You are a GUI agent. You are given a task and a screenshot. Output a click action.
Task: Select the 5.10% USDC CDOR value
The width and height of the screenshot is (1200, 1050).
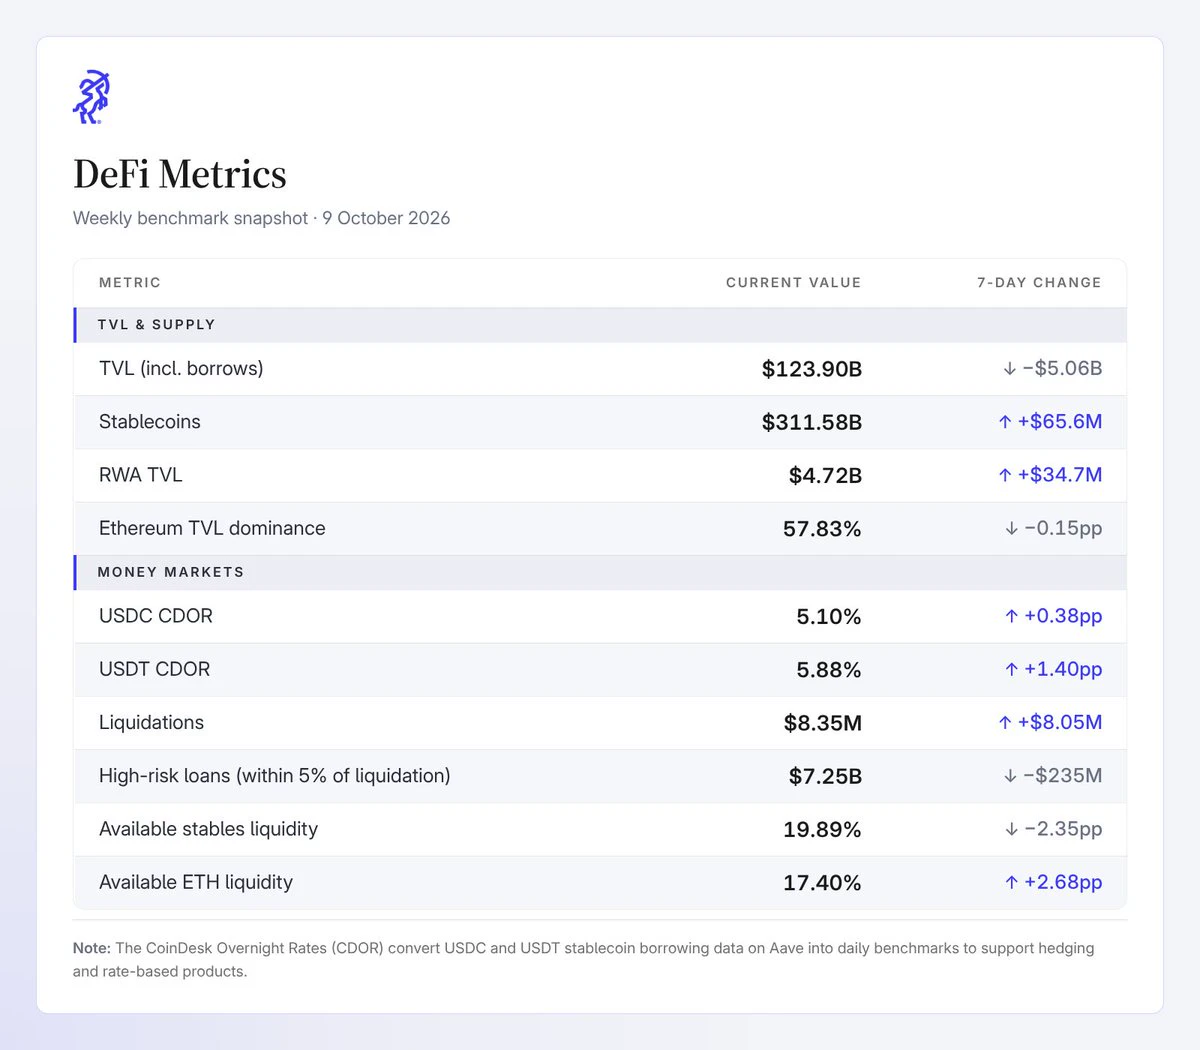829,616
